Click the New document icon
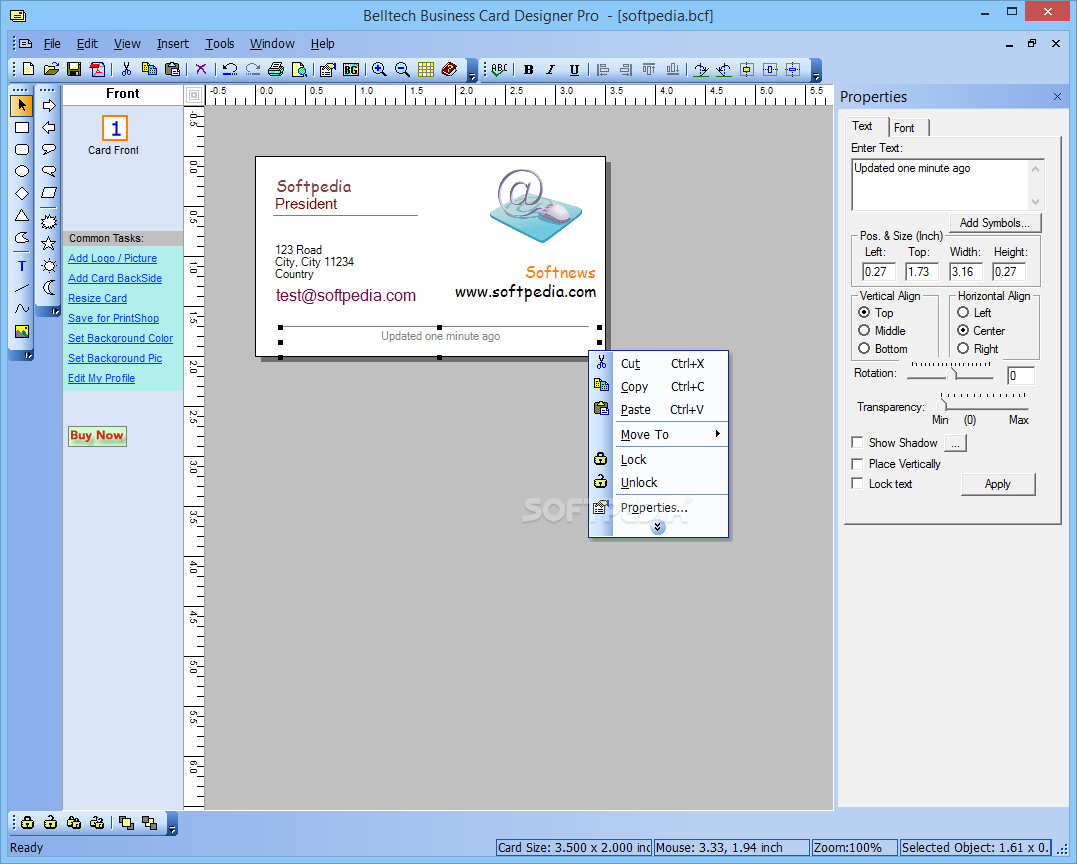The height and width of the screenshot is (864, 1077). pyautogui.click(x=28, y=69)
